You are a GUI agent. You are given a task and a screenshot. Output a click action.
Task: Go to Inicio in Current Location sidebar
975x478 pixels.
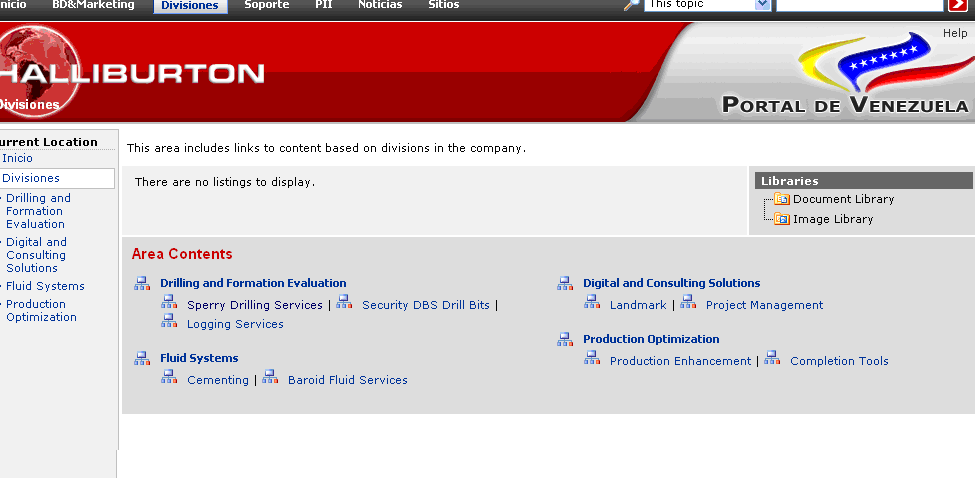tap(17, 159)
